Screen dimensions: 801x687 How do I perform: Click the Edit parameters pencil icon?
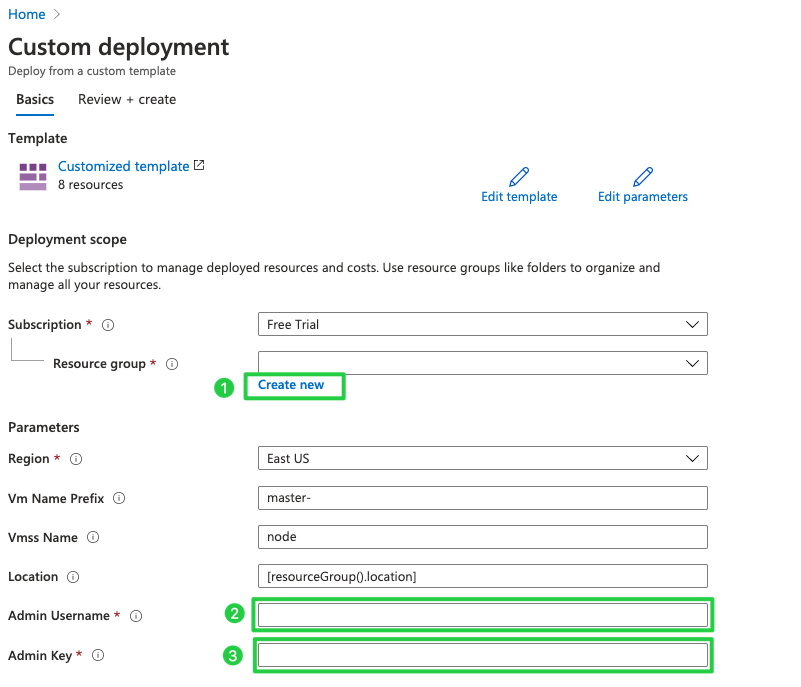point(642,176)
